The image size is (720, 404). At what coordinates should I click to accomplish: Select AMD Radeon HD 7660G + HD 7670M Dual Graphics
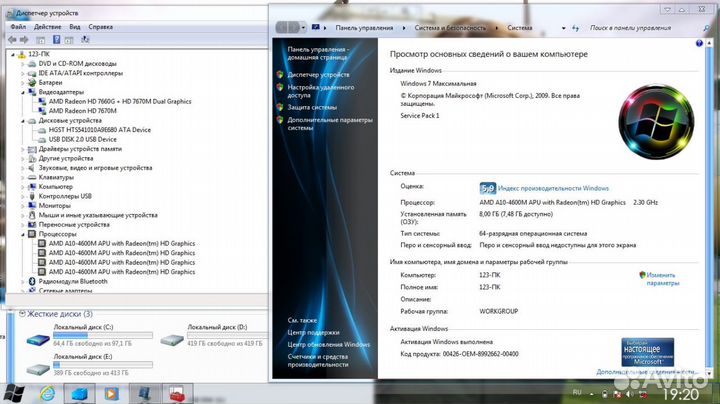tap(120, 101)
